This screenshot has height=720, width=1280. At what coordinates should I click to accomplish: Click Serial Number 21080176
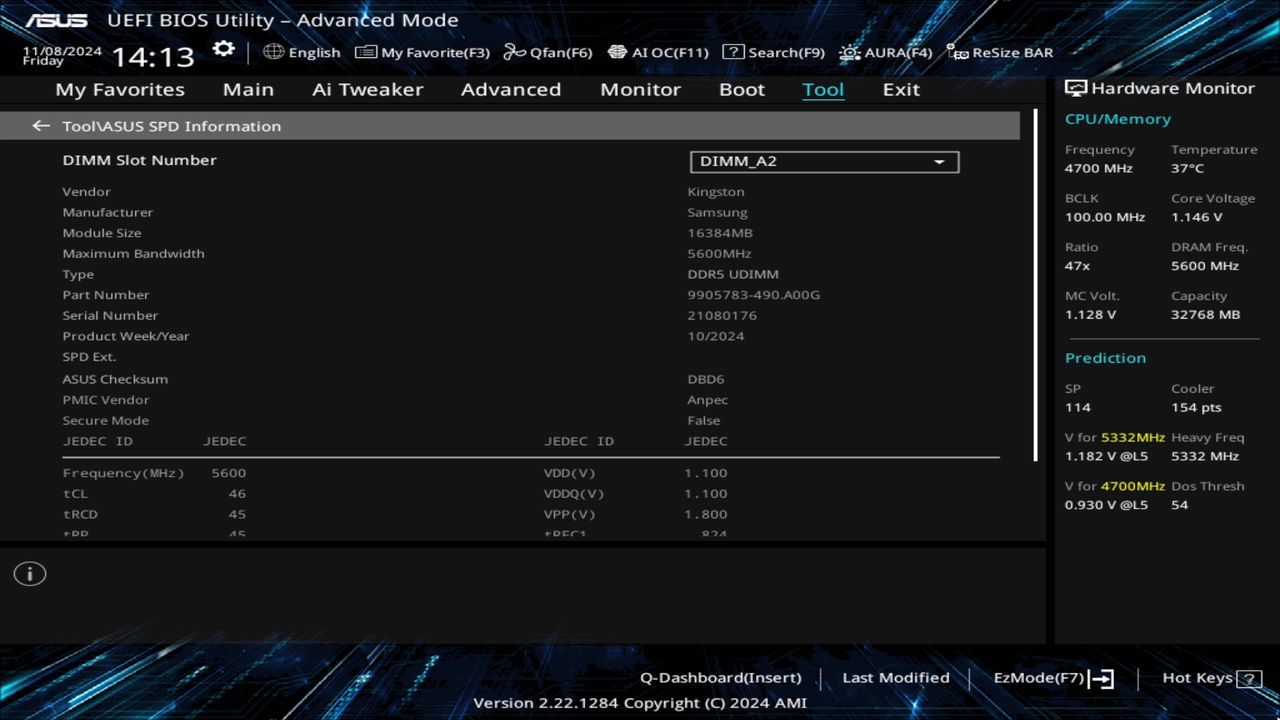[x=722, y=316]
